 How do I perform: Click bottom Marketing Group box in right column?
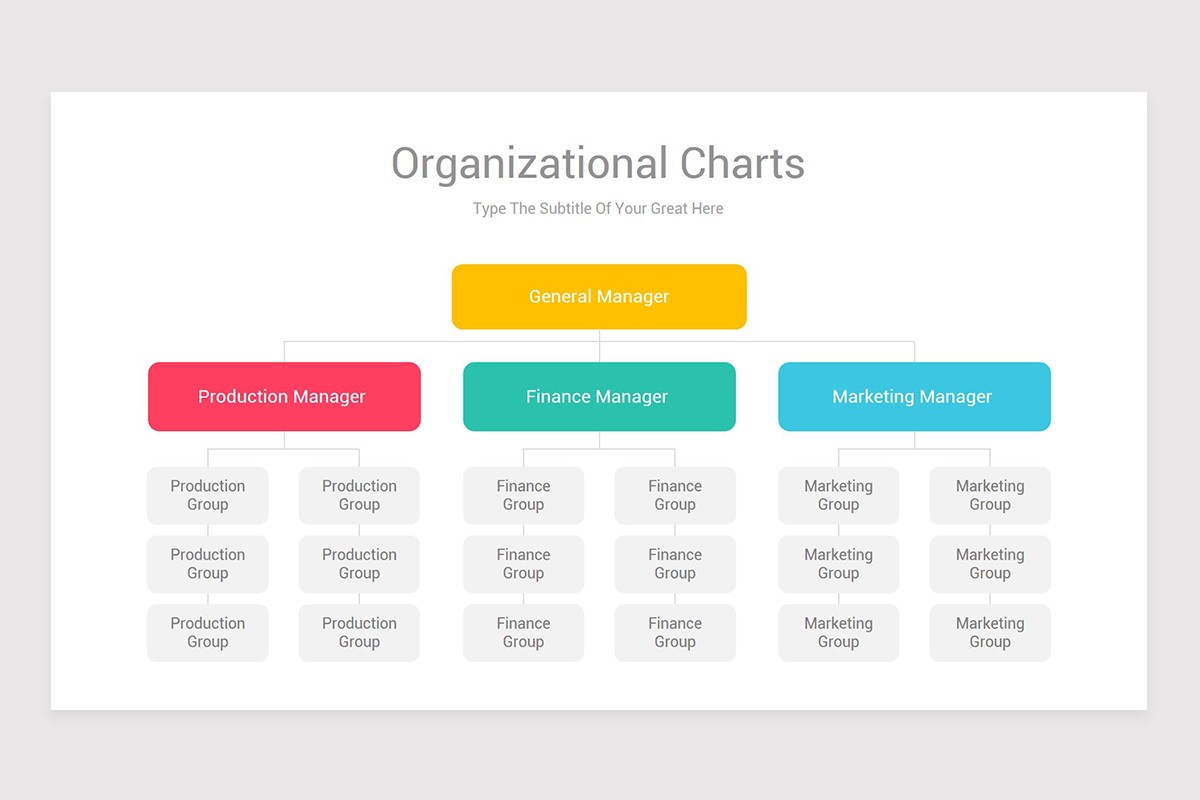[990, 632]
